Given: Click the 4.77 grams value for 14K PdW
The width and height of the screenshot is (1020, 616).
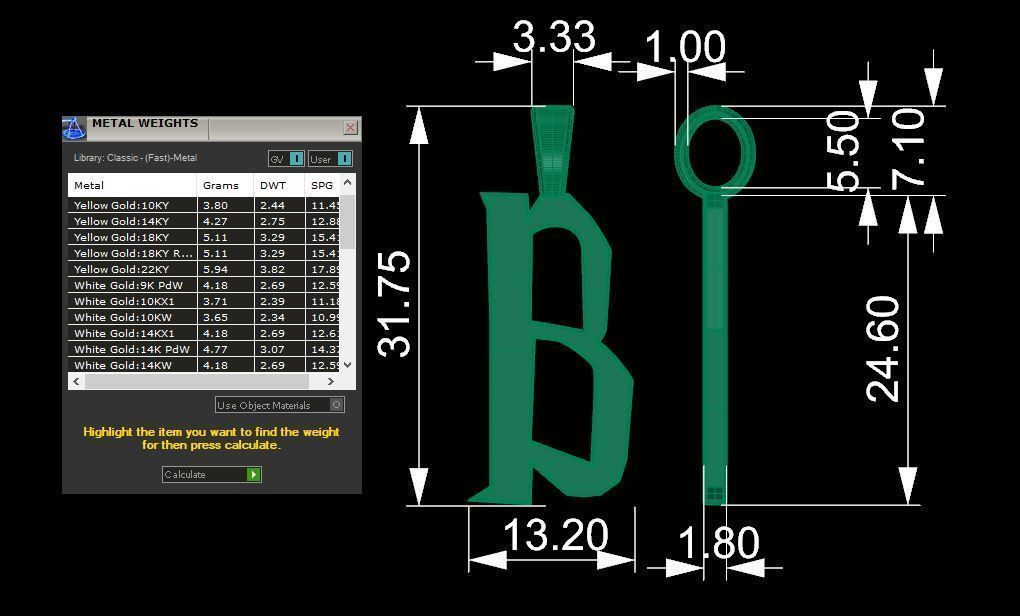Looking at the screenshot, I should pyautogui.click(x=215, y=349).
